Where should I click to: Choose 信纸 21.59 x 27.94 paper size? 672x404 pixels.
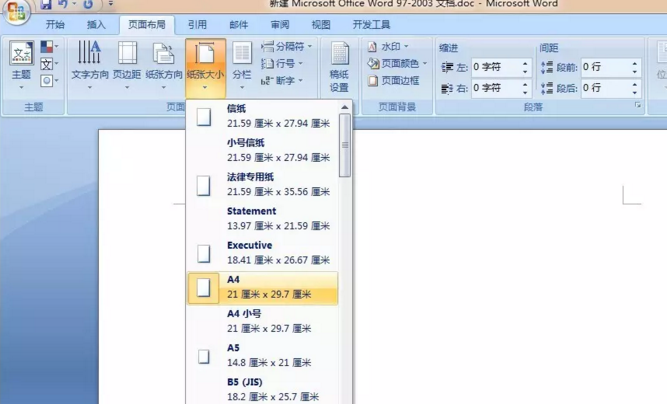[x=262, y=116]
